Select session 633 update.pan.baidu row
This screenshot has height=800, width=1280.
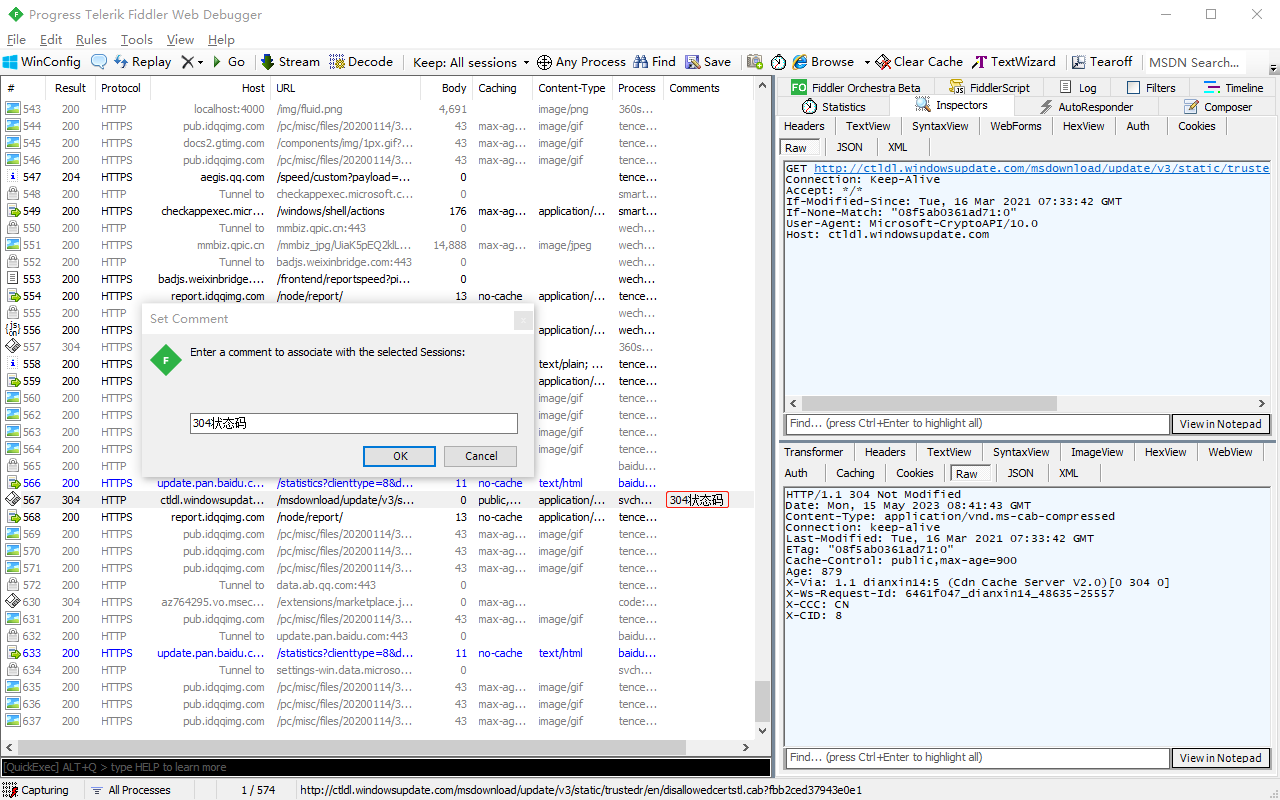tap(378, 653)
